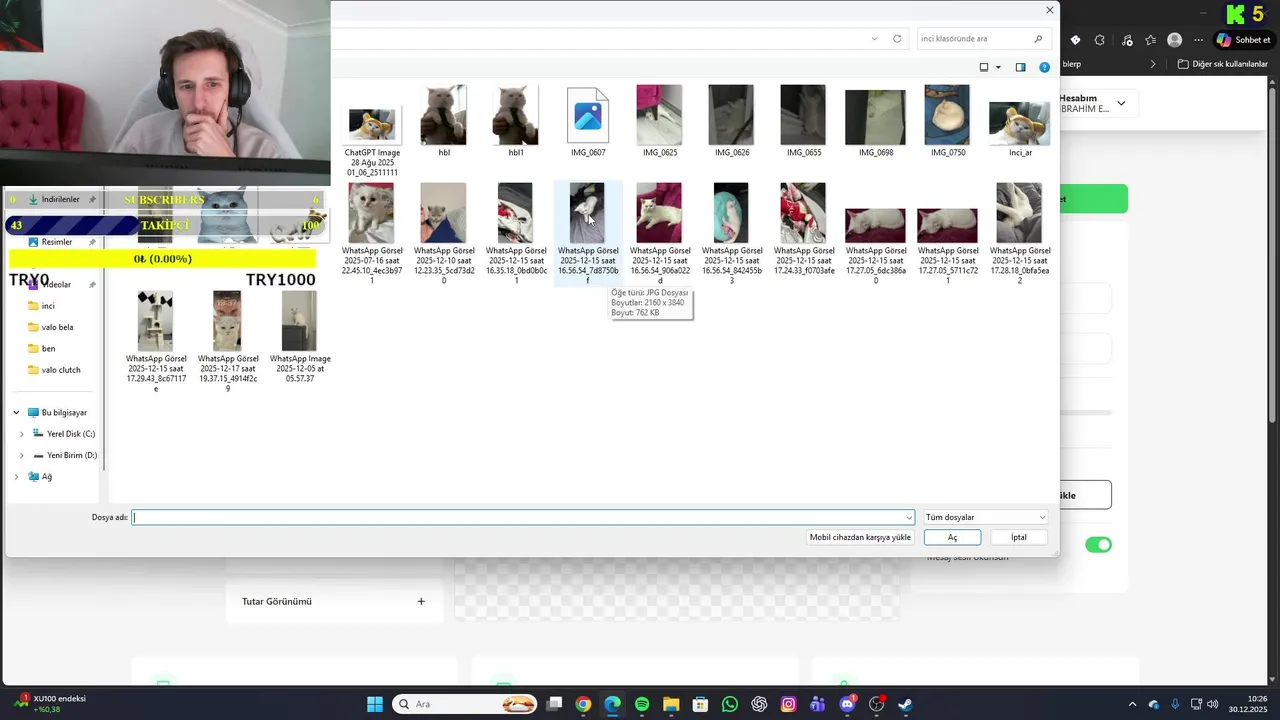Viewport: 1280px width, 720px height.
Task: Click Mobil cihazdan karşıya yükle button
Action: coord(860,537)
